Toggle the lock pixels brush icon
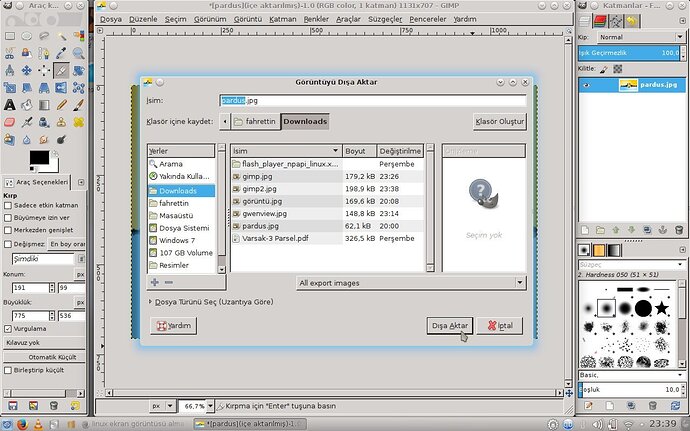This screenshot has width=690, height=431. [x=604, y=69]
